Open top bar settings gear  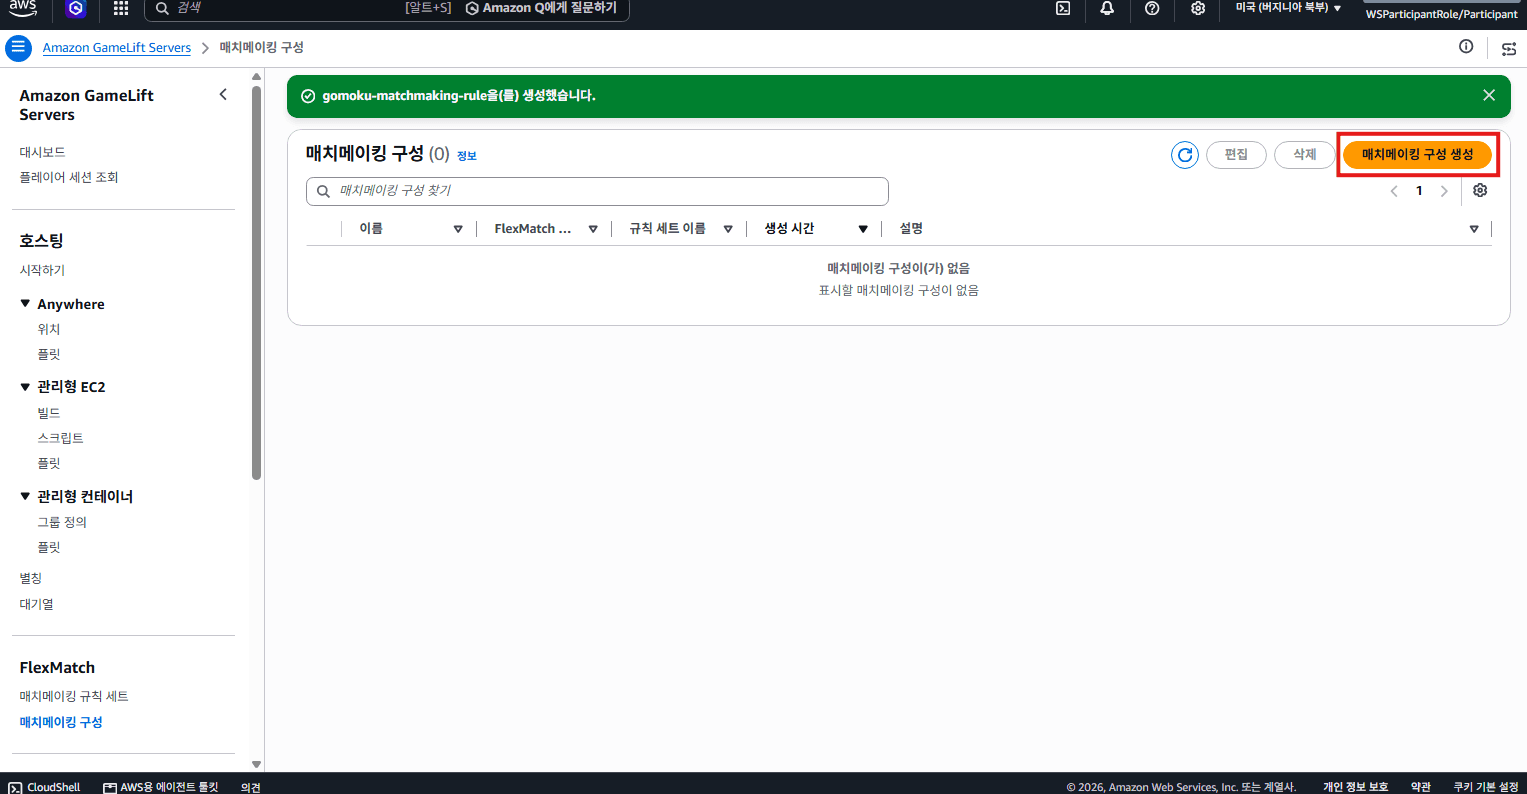[x=1198, y=8]
